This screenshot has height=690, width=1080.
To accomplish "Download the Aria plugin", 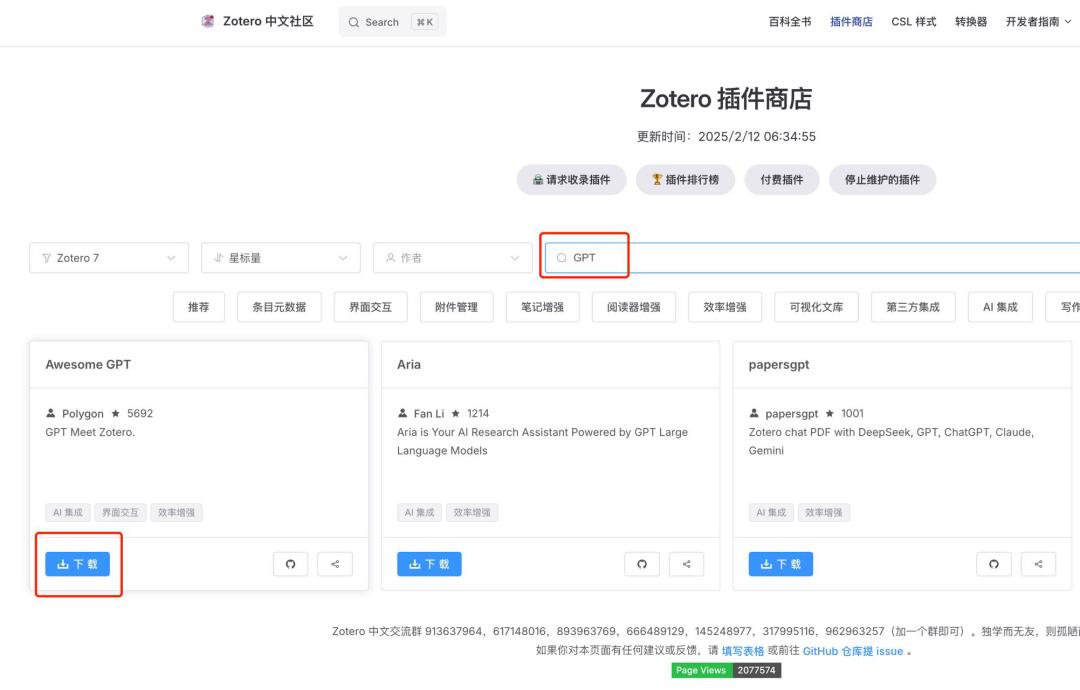I will 429,564.
